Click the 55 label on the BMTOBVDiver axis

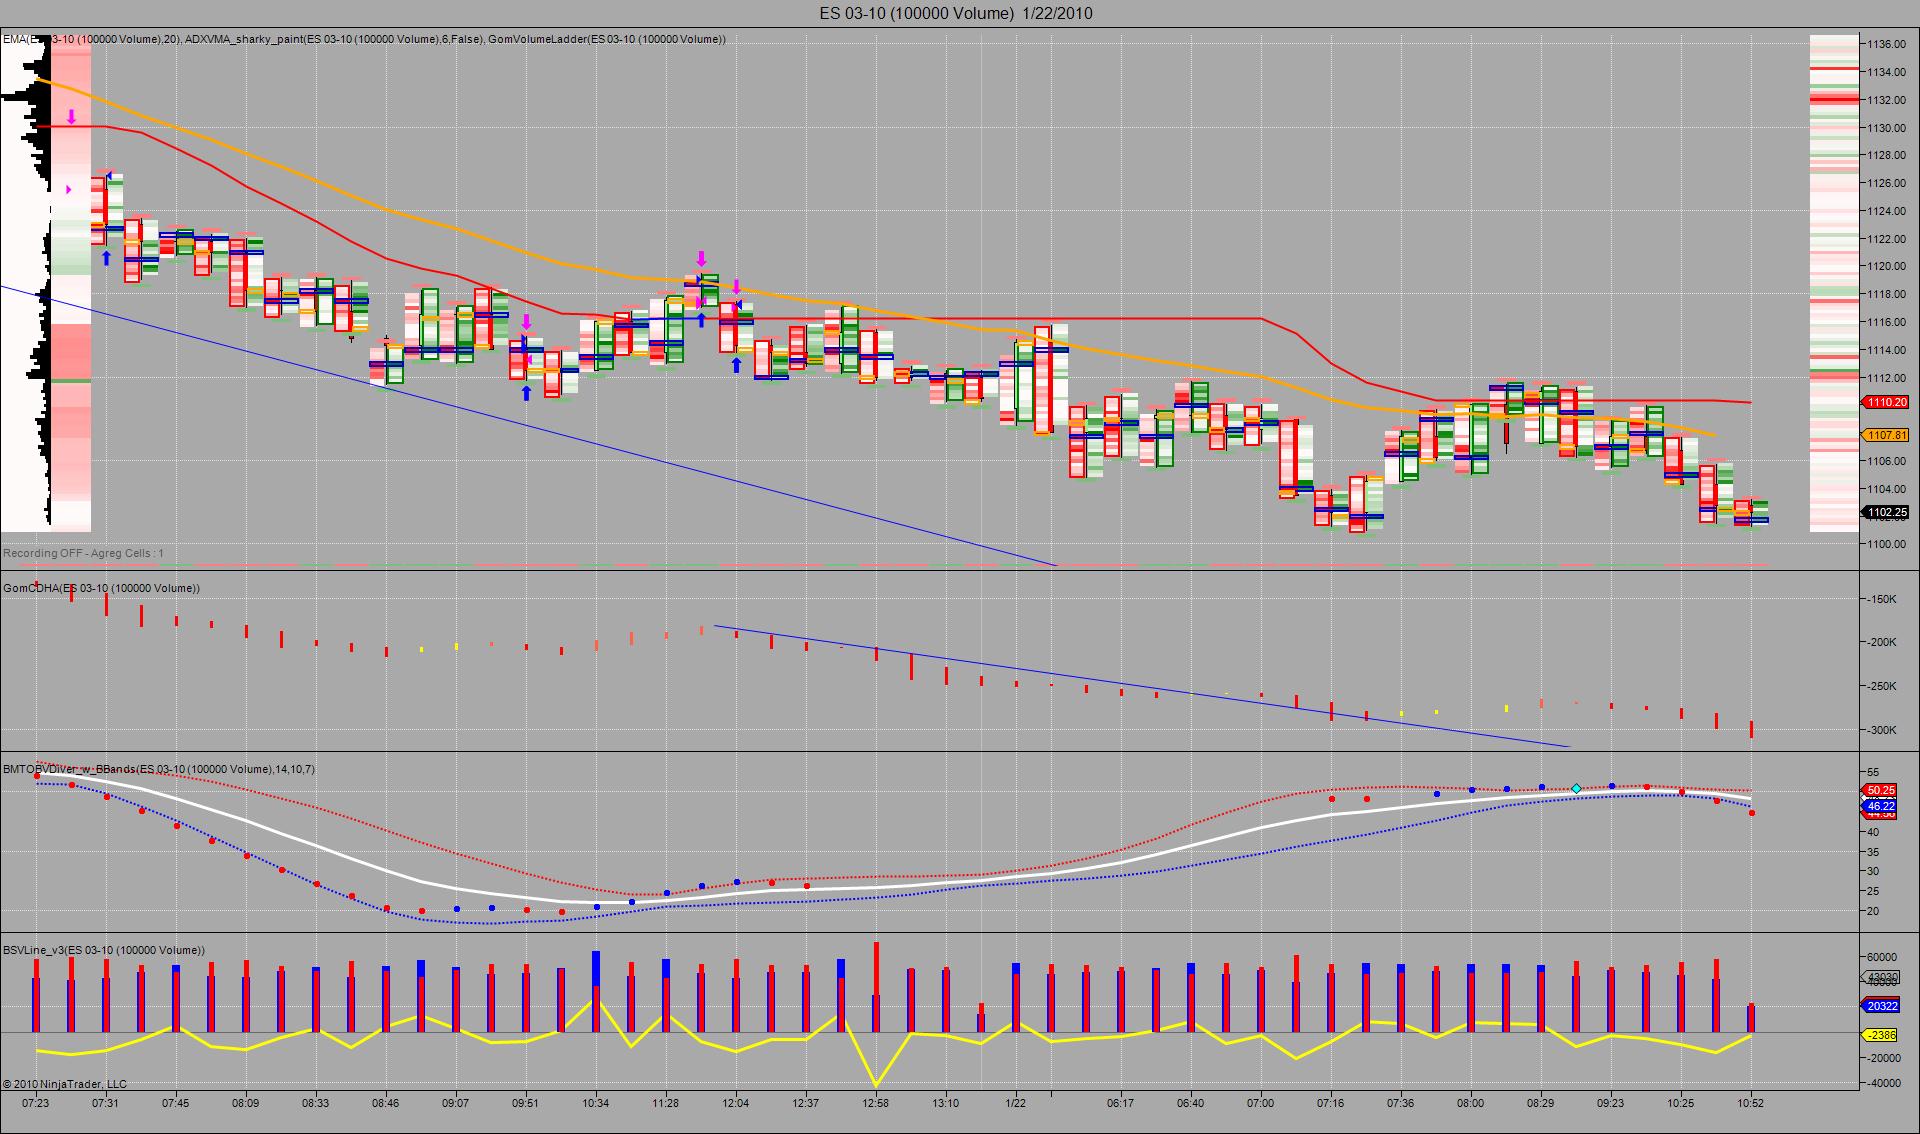[x=1873, y=772]
